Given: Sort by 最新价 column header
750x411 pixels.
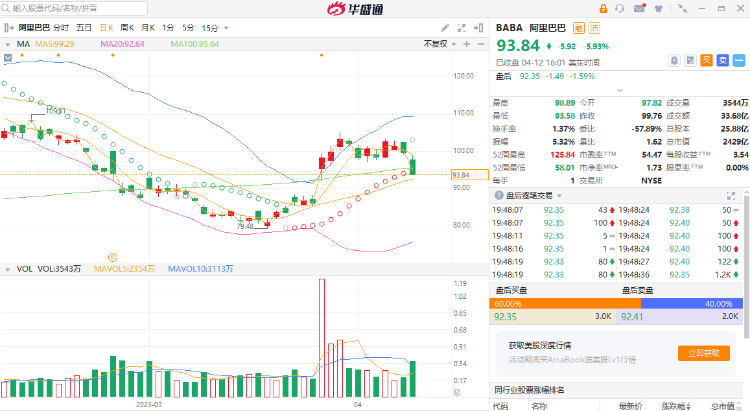Looking at the screenshot, I should point(630,406).
